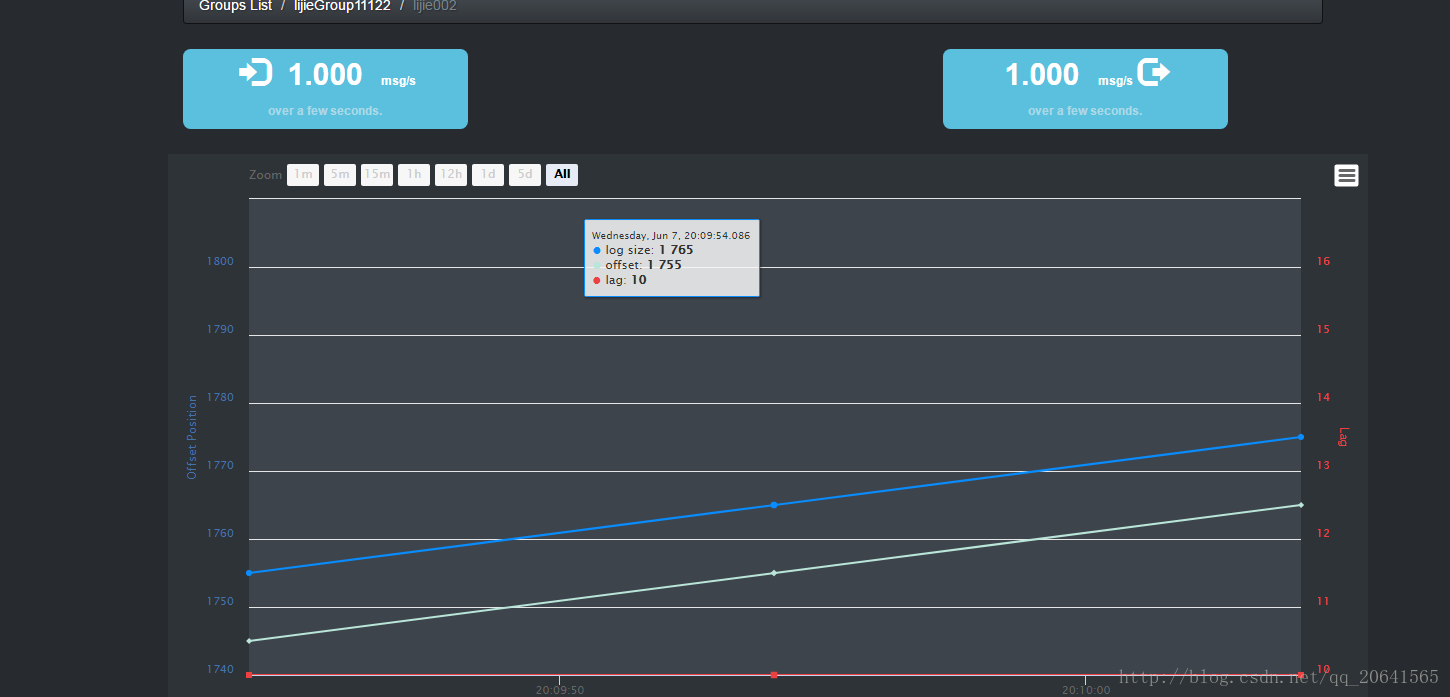Click the tooltip 'offset: 1 755' line
1450x697 pixels.
tap(637, 265)
